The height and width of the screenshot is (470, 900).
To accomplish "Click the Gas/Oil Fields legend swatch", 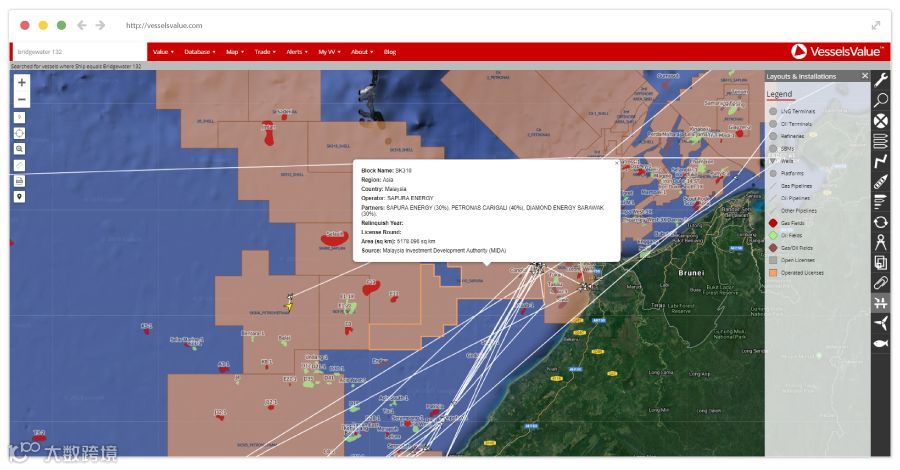I will [x=773, y=248].
